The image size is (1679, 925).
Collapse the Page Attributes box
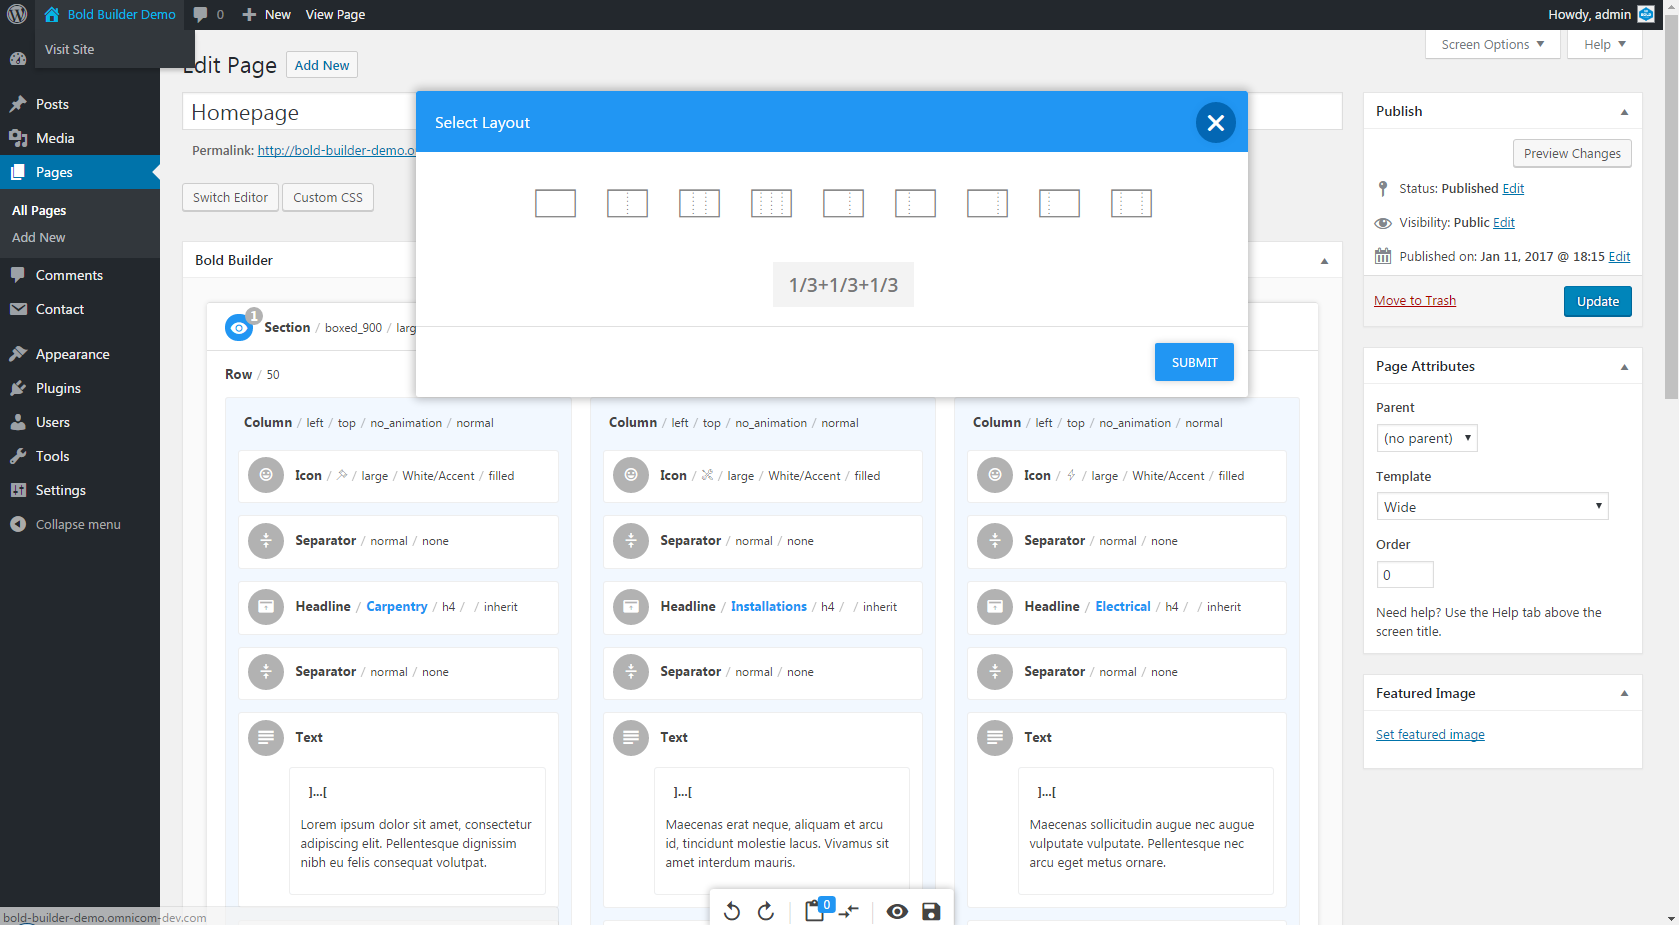pyautogui.click(x=1624, y=367)
